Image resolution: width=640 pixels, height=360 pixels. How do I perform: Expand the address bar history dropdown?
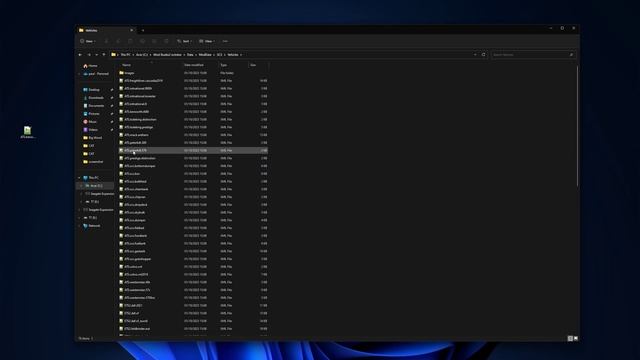pos(475,55)
